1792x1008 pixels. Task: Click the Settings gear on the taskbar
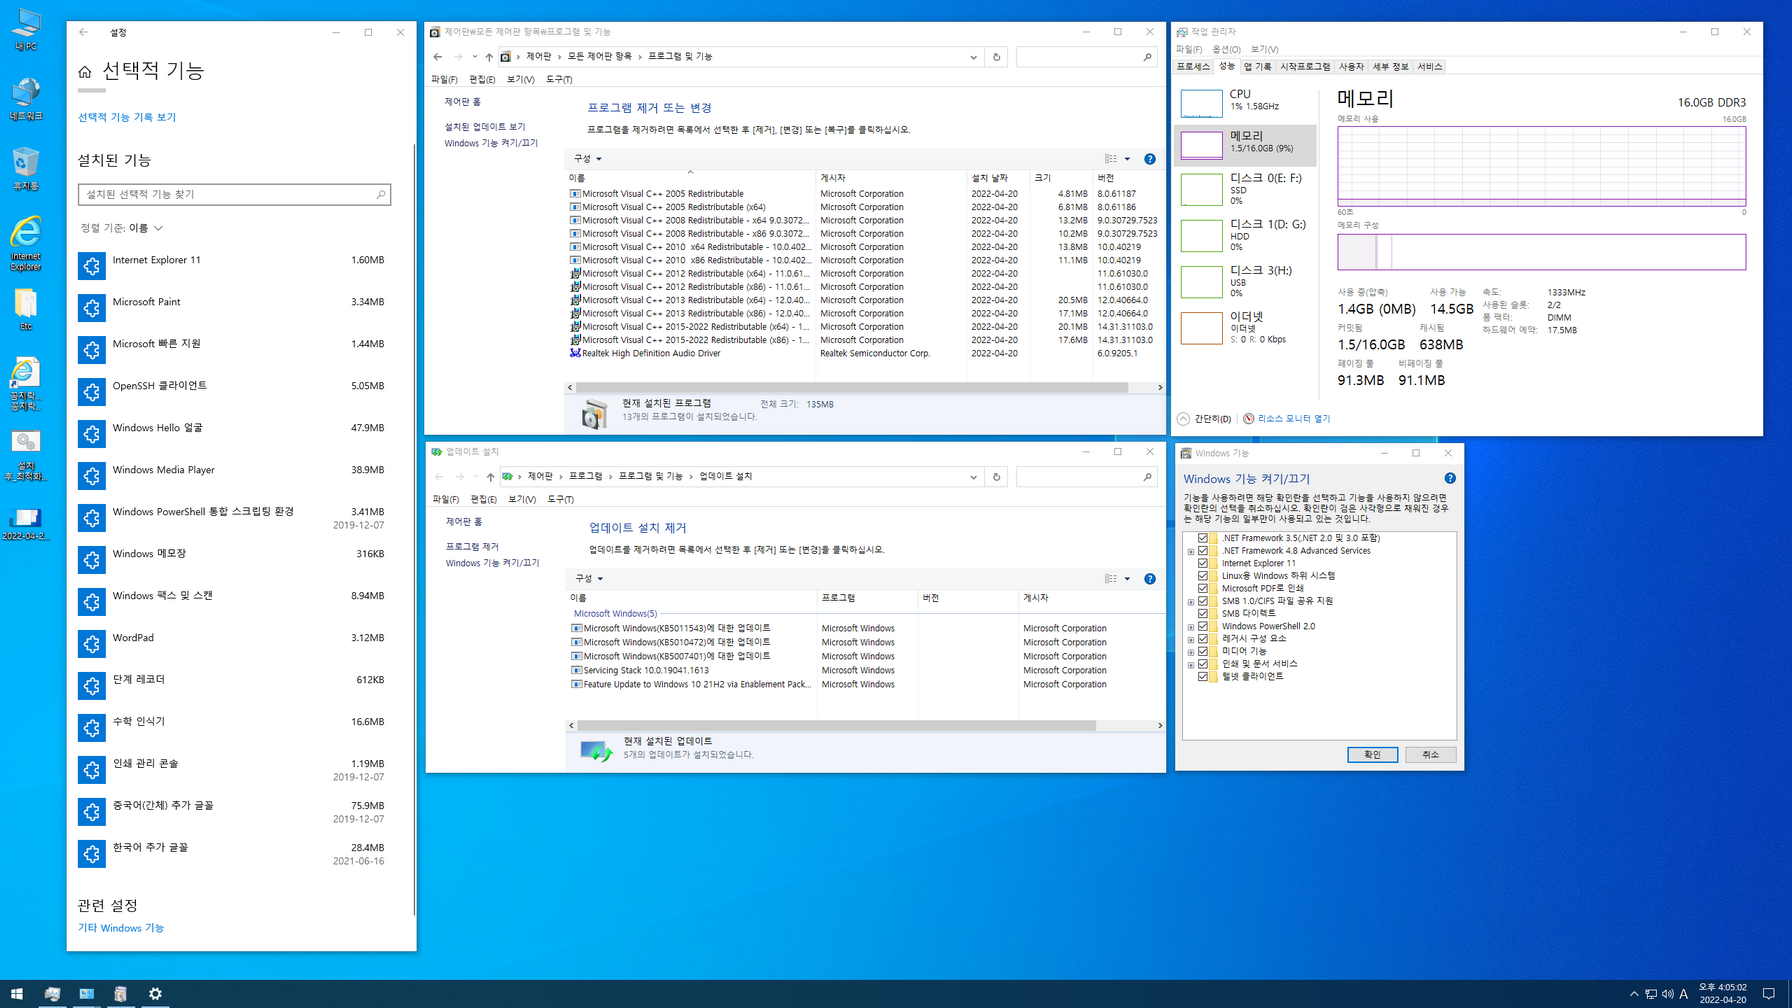[x=155, y=994]
